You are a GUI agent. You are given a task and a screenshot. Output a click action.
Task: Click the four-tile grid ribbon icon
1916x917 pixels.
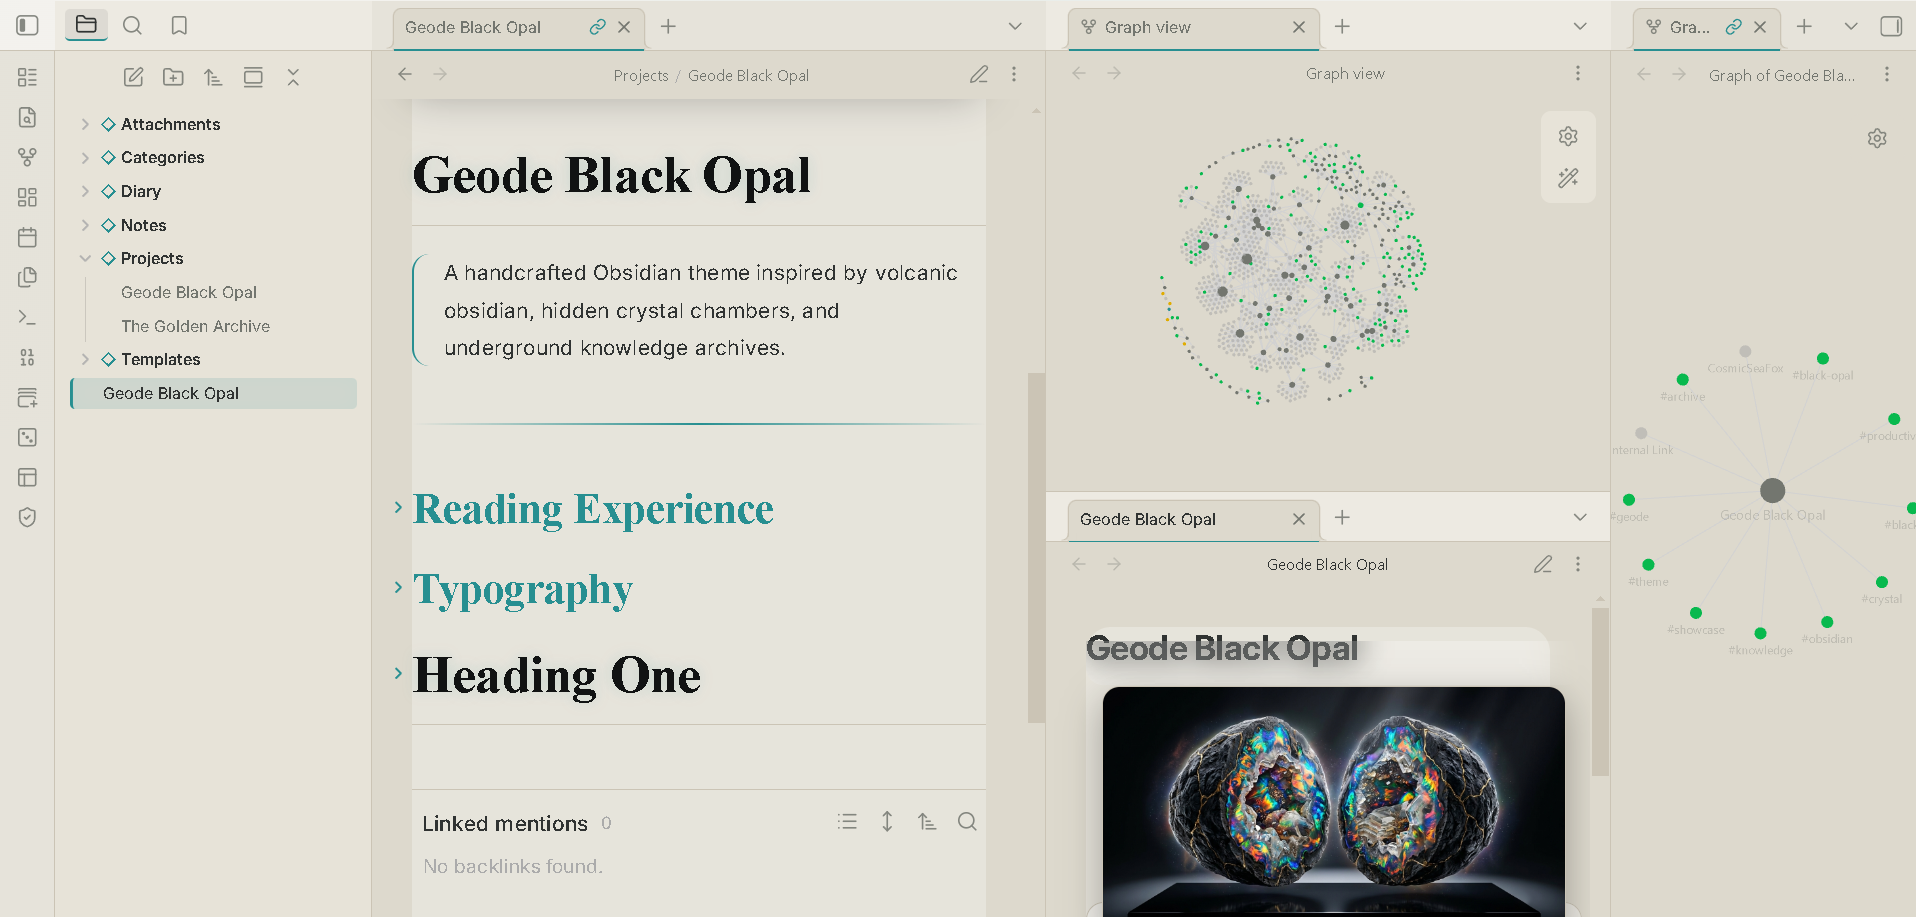click(27, 197)
